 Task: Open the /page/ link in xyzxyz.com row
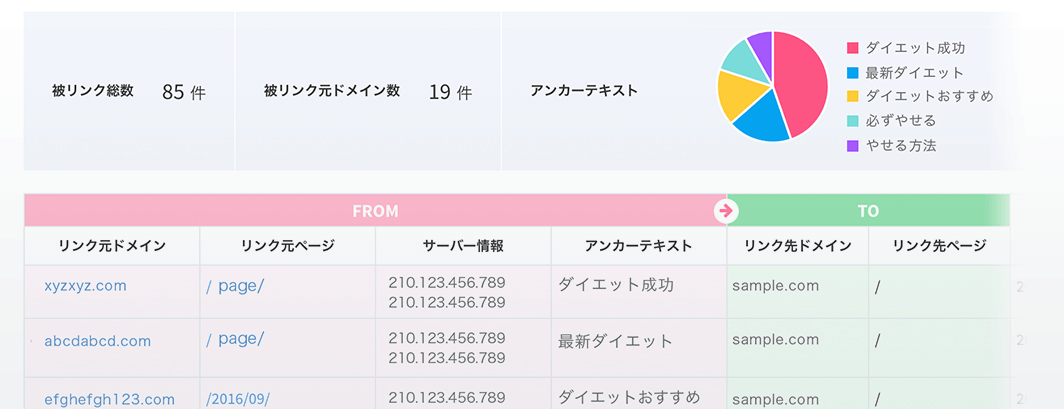pyautogui.click(x=235, y=286)
